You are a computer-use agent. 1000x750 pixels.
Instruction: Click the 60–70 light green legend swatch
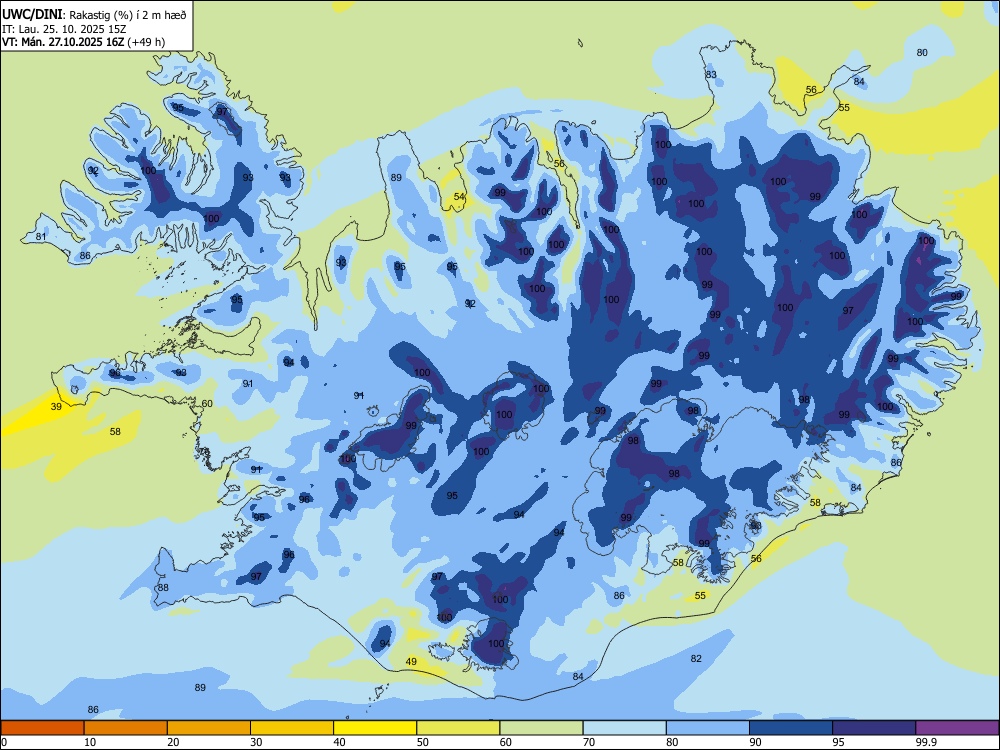click(541, 728)
